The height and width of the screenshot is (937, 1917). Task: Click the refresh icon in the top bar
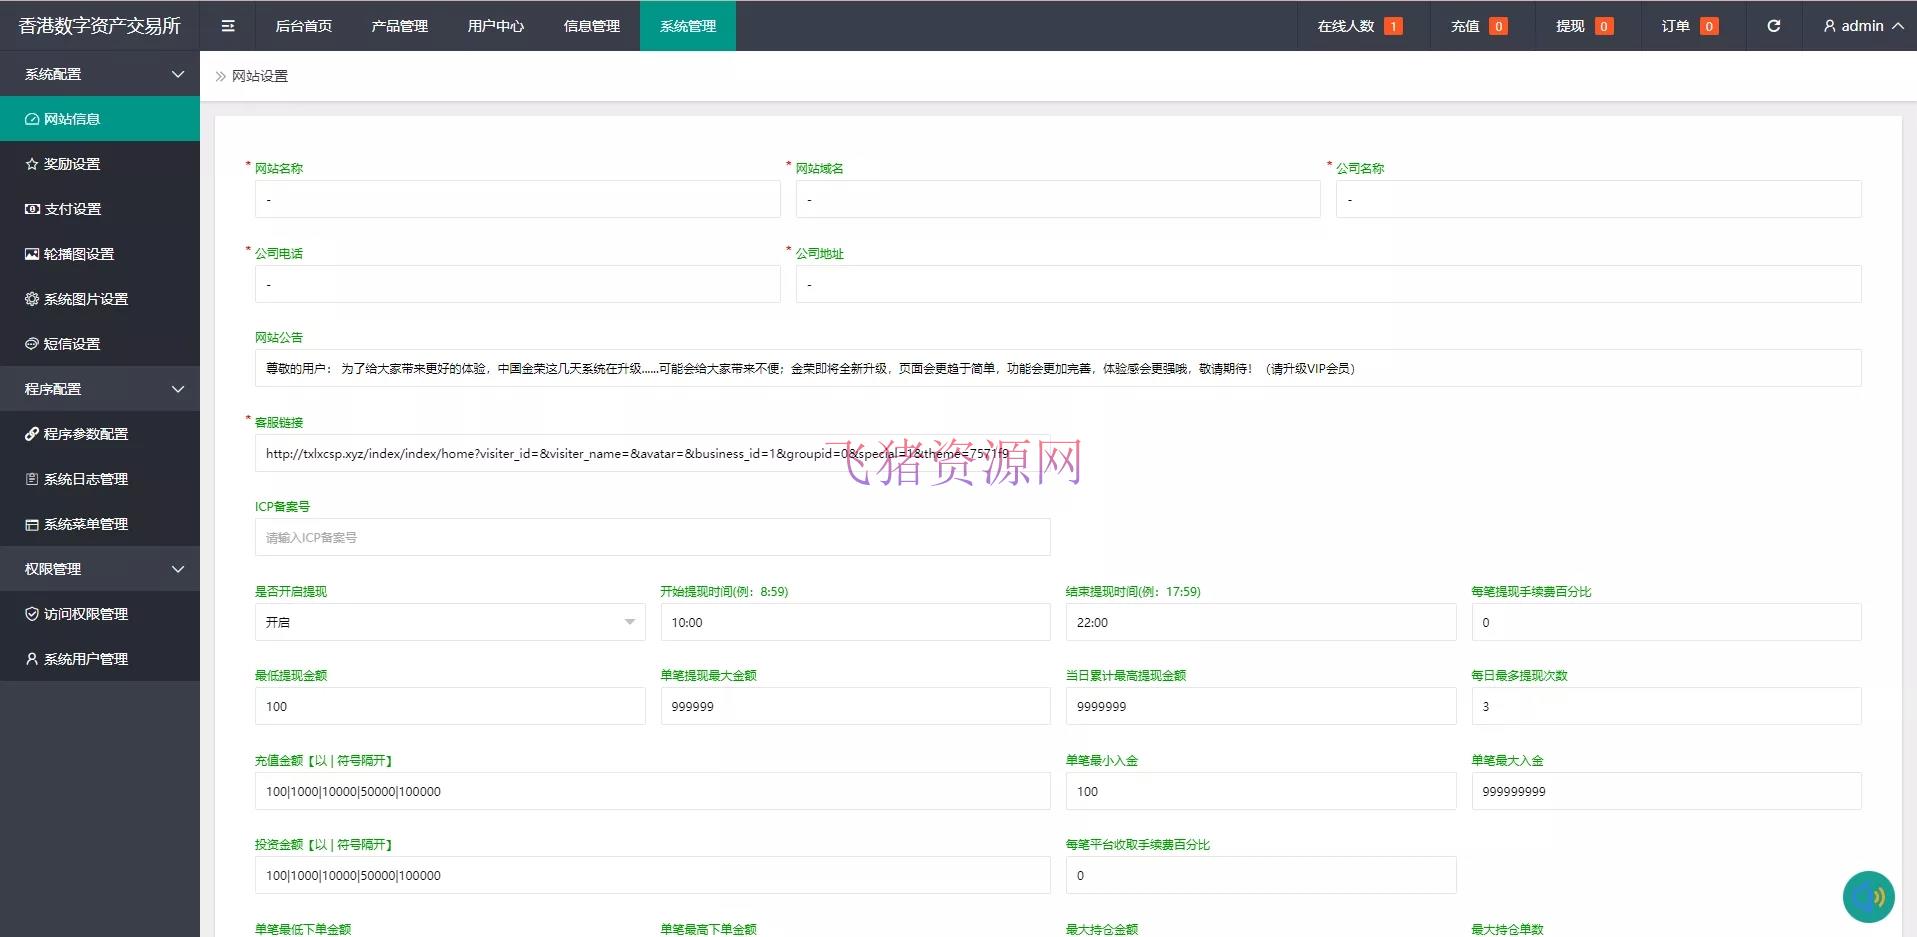point(1774,25)
